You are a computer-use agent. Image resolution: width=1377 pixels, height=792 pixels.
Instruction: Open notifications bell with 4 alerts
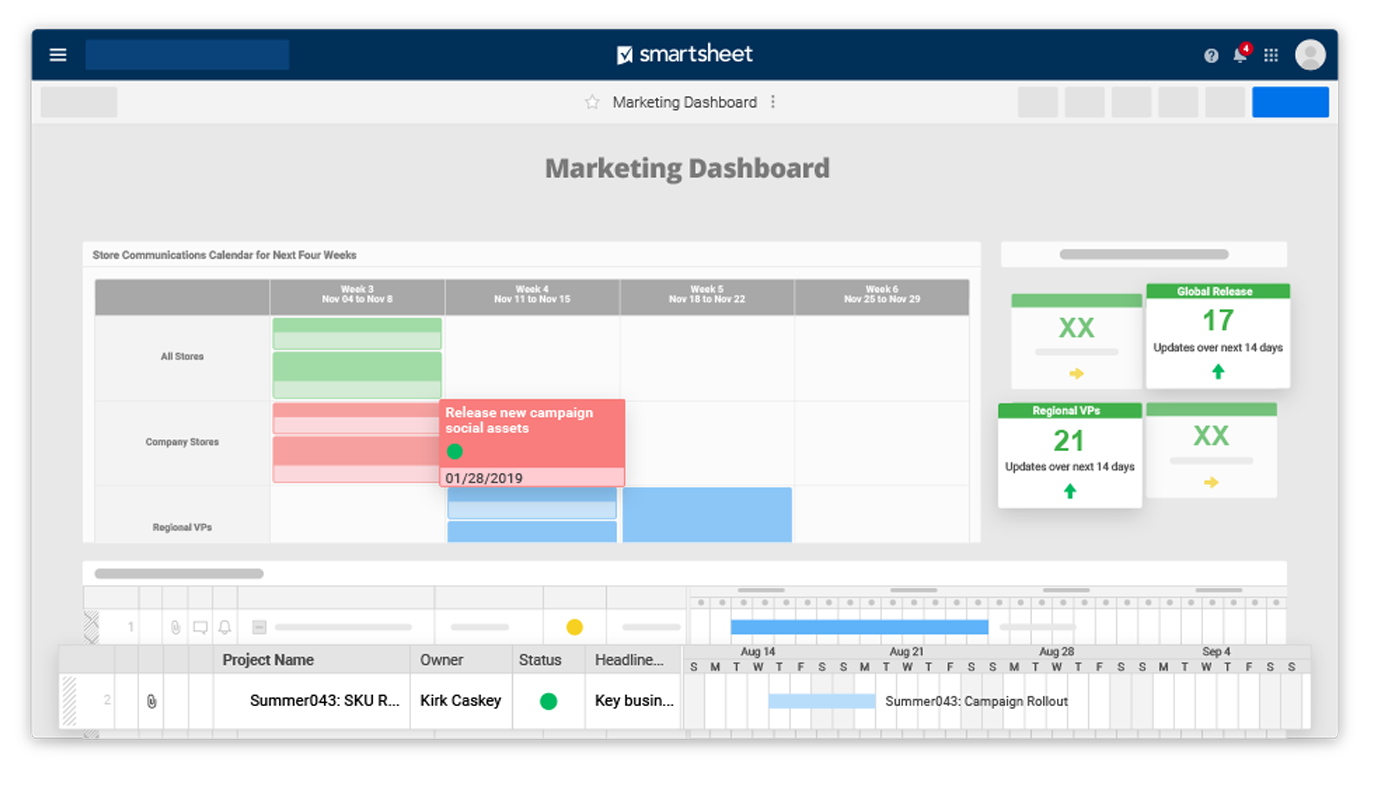pyautogui.click(x=1240, y=55)
